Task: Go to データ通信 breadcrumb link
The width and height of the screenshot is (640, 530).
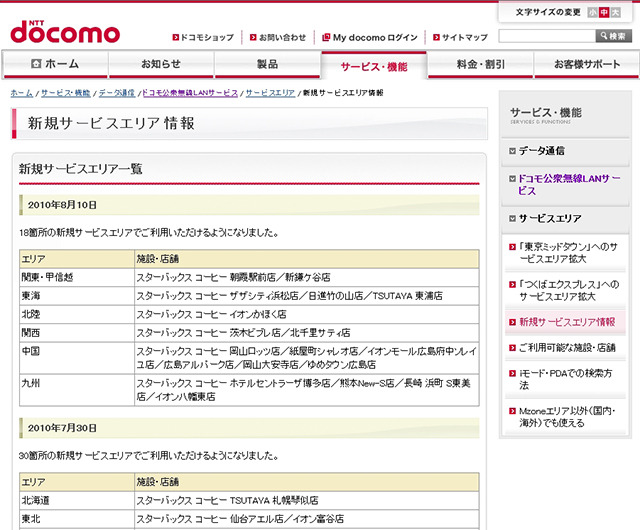Action: [x=117, y=93]
